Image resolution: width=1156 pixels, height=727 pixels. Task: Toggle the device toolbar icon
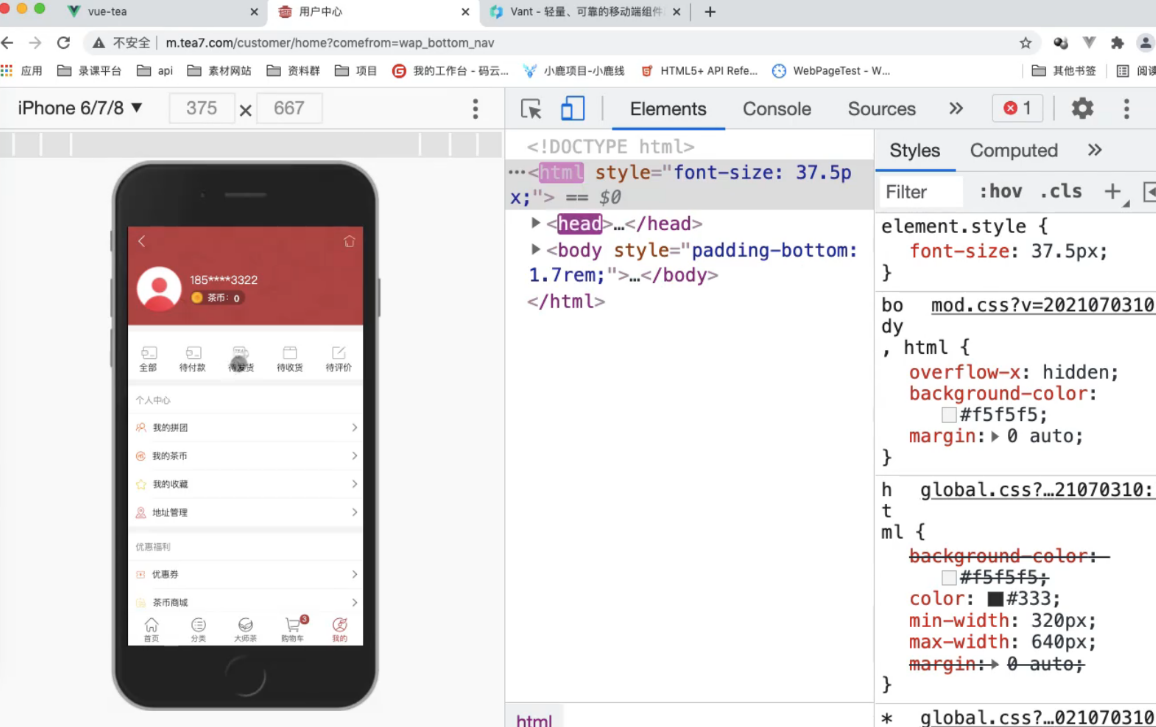coord(572,109)
